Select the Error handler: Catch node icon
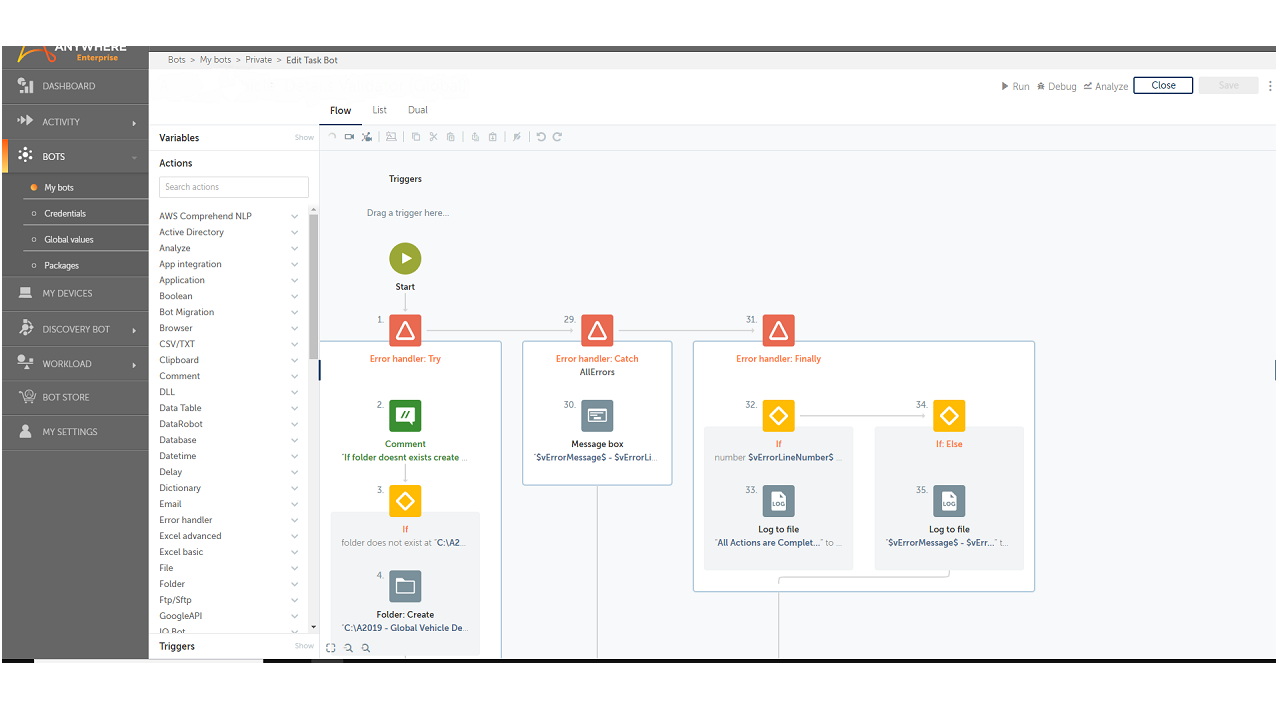This screenshot has width=1280, height=720. click(x=597, y=330)
